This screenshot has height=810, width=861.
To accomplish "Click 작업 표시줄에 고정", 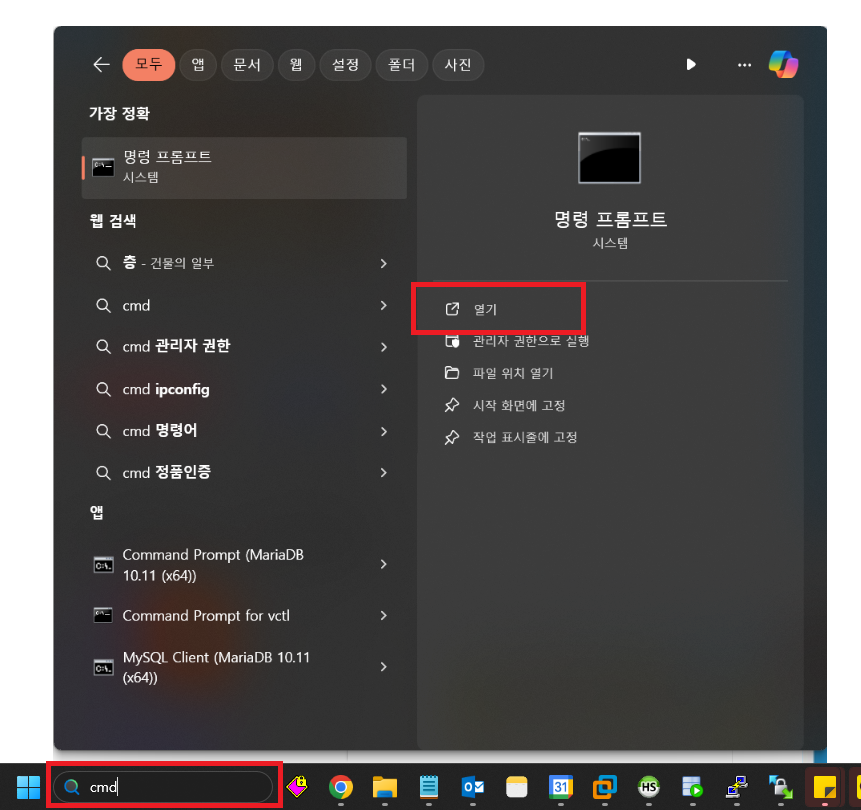I will tap(511, 438).
